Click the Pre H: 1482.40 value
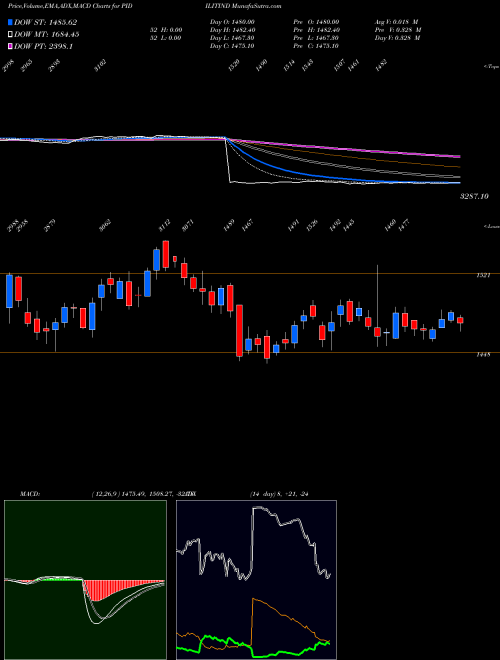Screen dimensions: 500x660 [x=316, y=30]
